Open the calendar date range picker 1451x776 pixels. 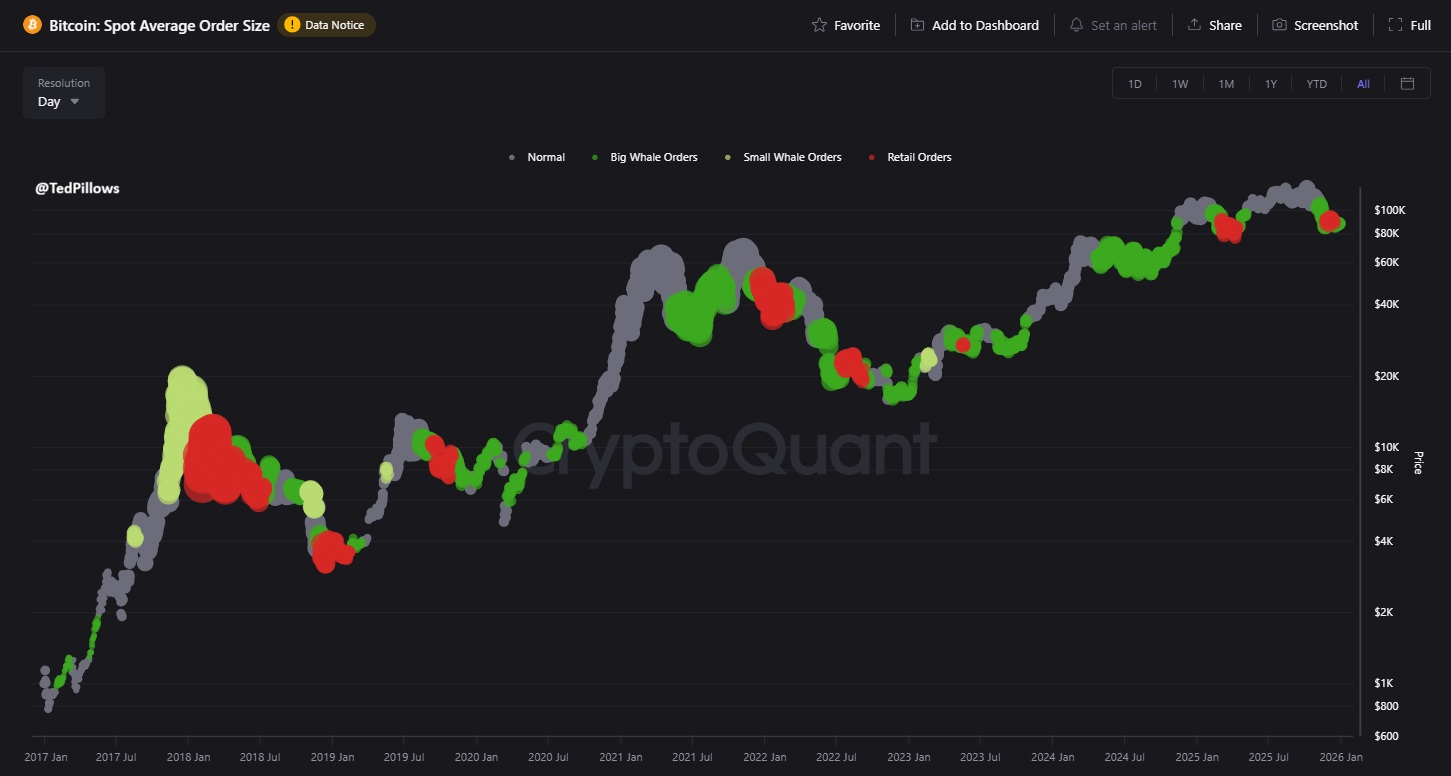click(x=1407, y=83)
